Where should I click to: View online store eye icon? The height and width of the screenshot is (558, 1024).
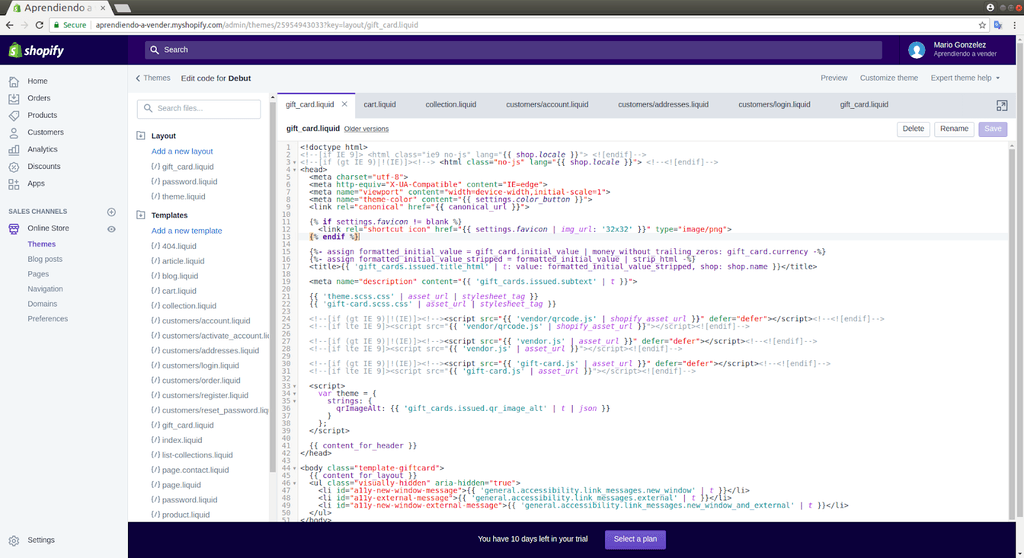tap(111, 229)
